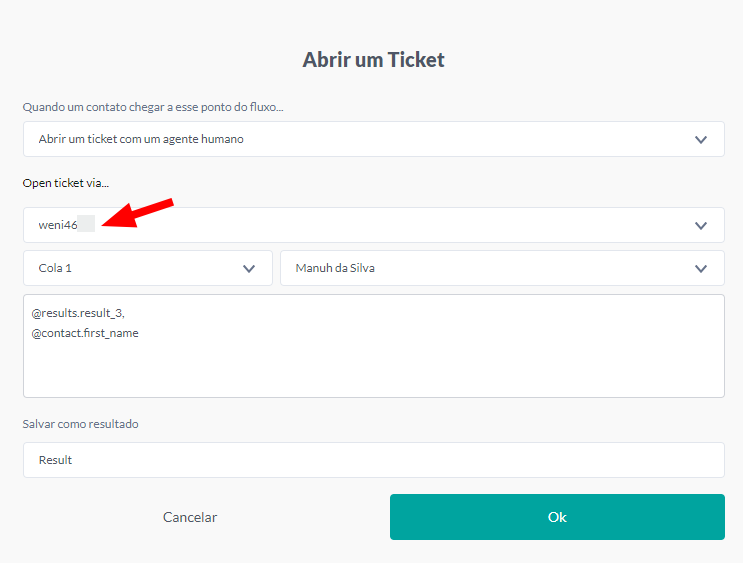The width and height of the screenshot is (743, 563).
Task: Click the @results.result_3 line in the message box
Action: coord(78,313)
